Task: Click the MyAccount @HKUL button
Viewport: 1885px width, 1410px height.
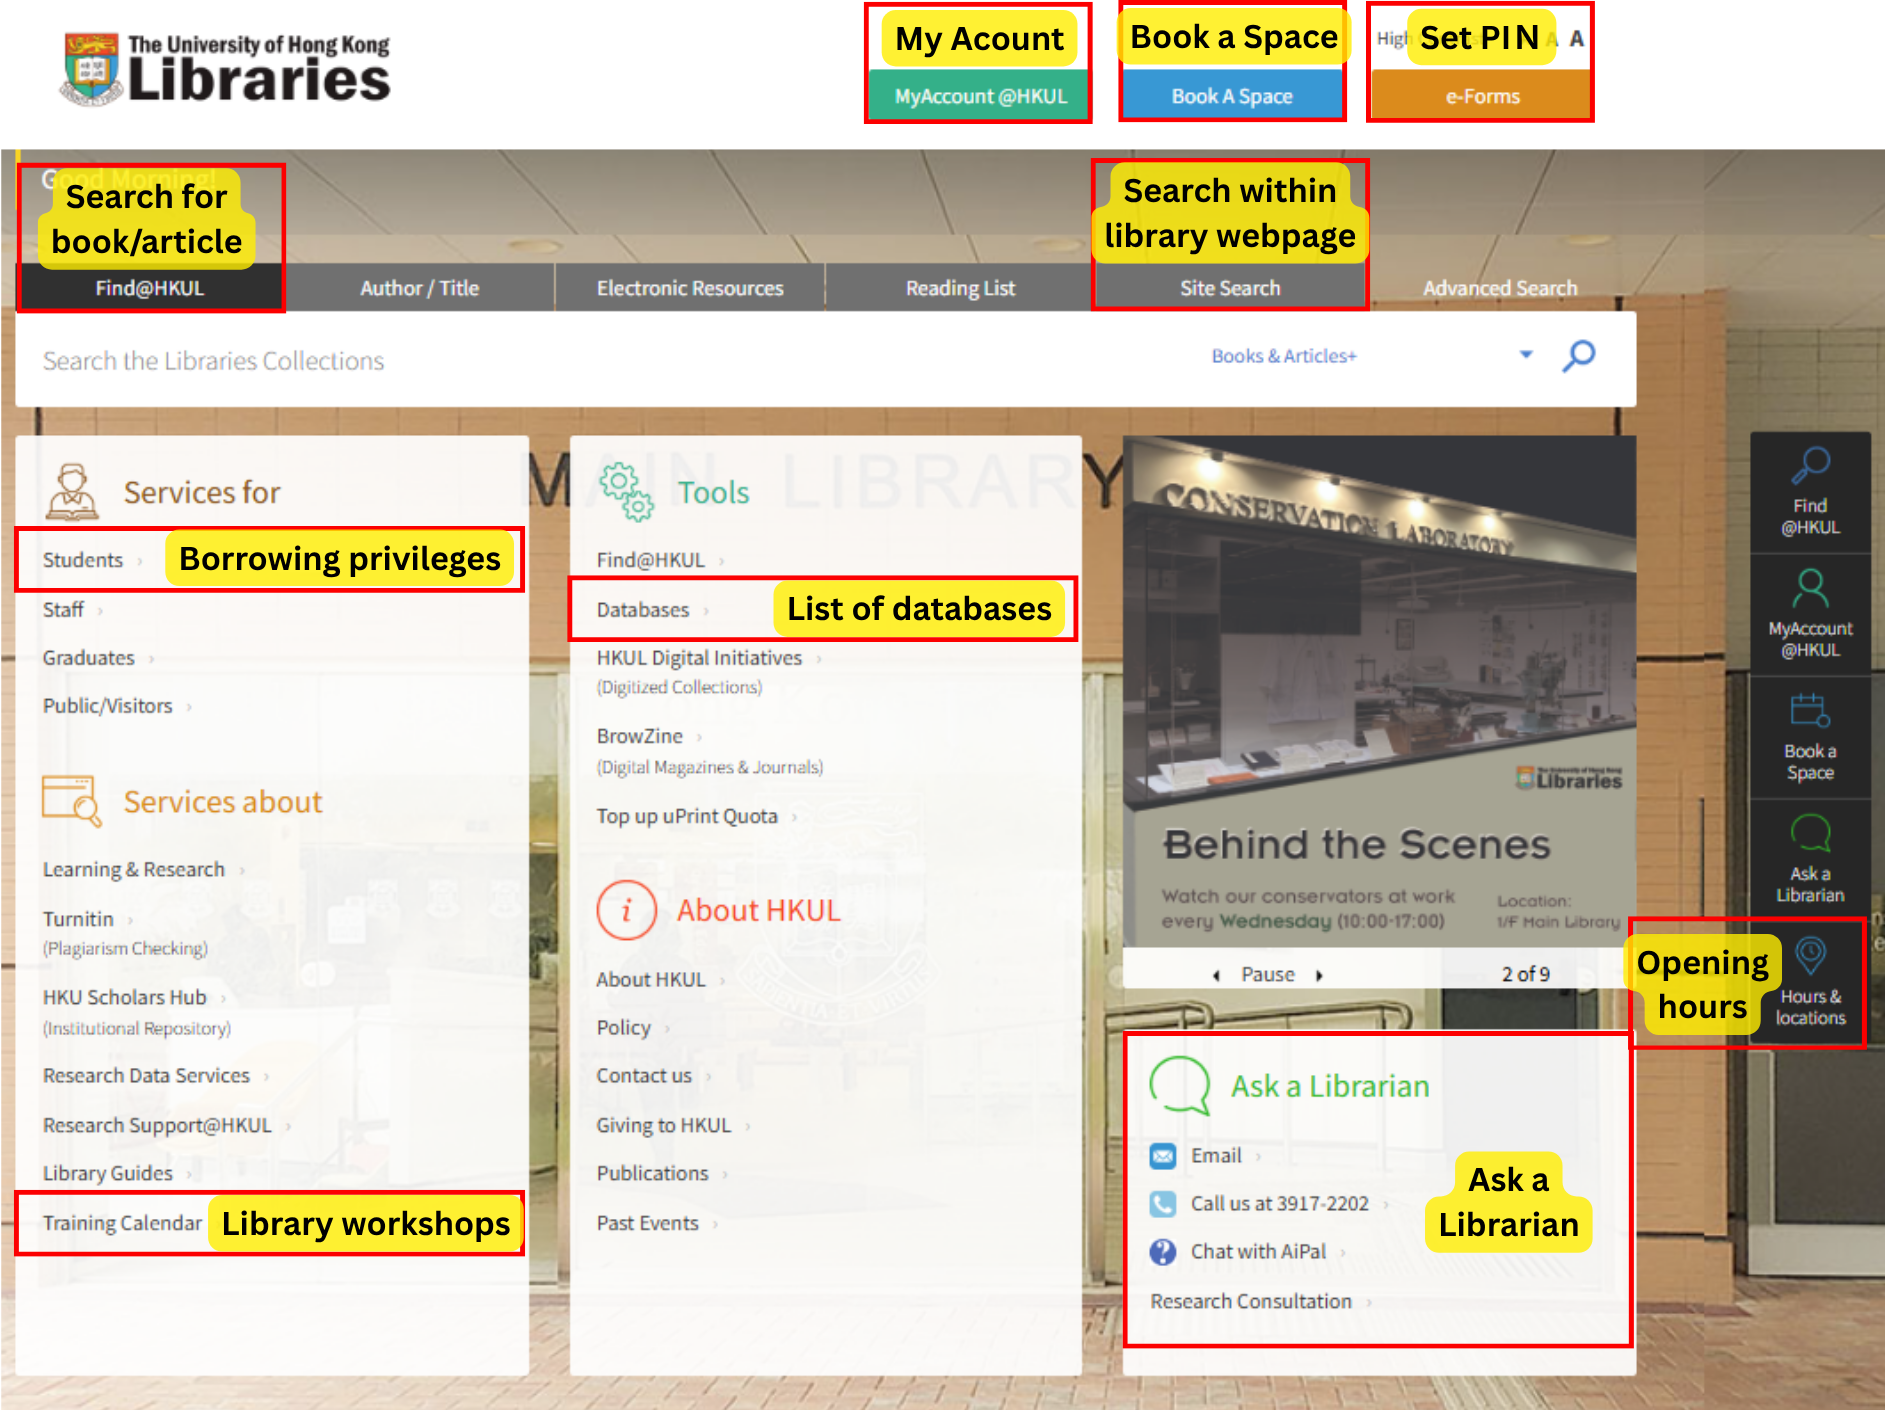Action: [980, 96]
